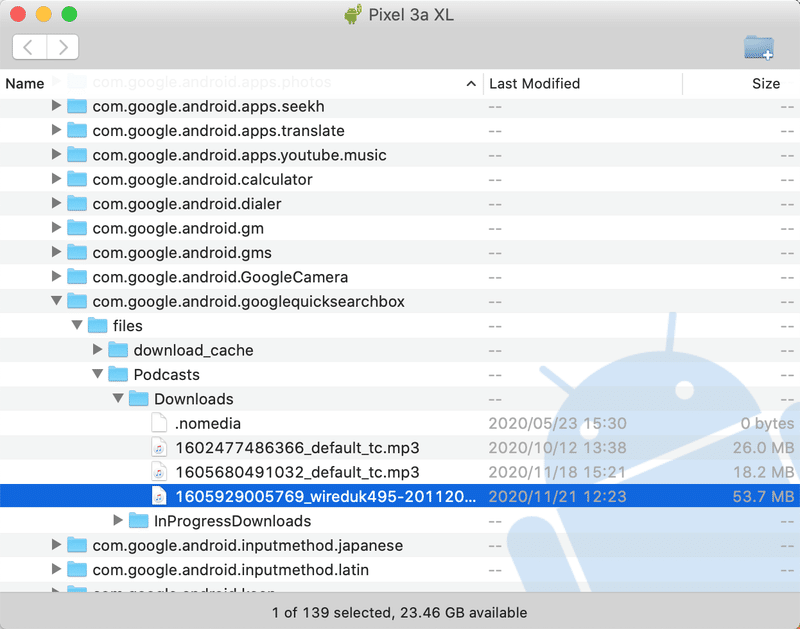Screen dimensions: 800x629
Task: Expand the InProgressDownloads folder
Action: [x=118, y=520]
